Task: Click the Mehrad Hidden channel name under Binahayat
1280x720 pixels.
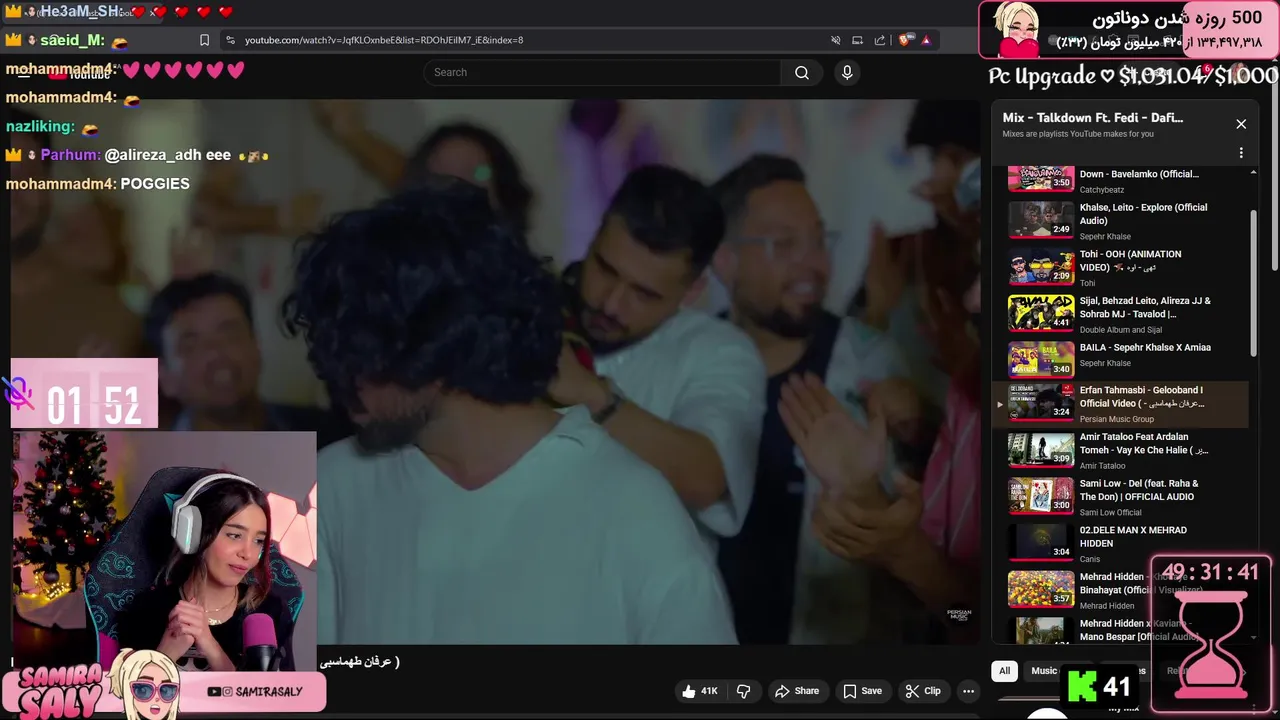Action: 1107,606
